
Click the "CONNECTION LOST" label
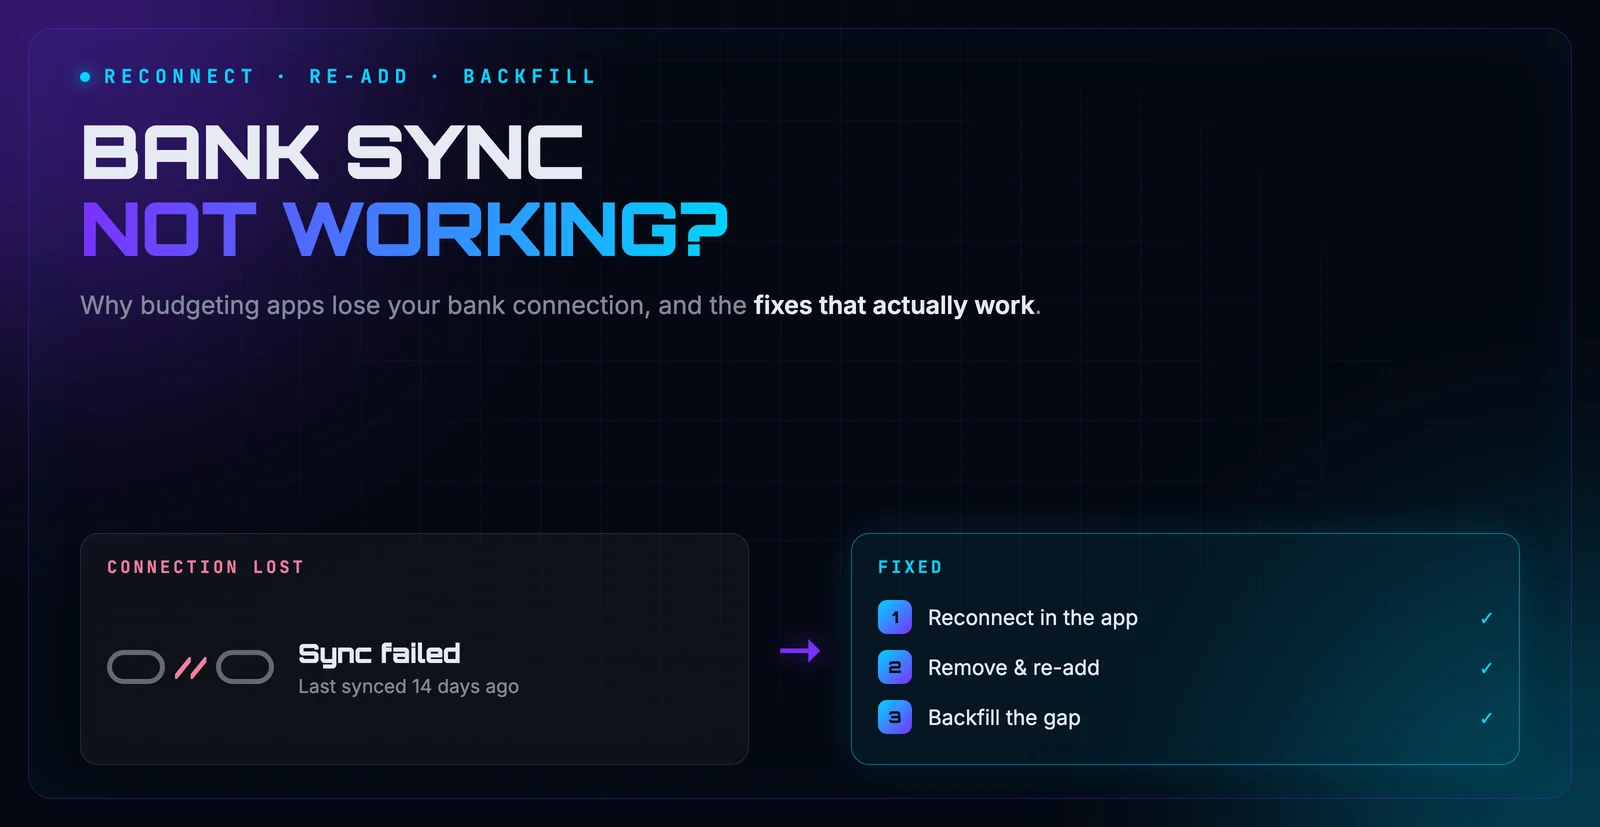(205, 567)
